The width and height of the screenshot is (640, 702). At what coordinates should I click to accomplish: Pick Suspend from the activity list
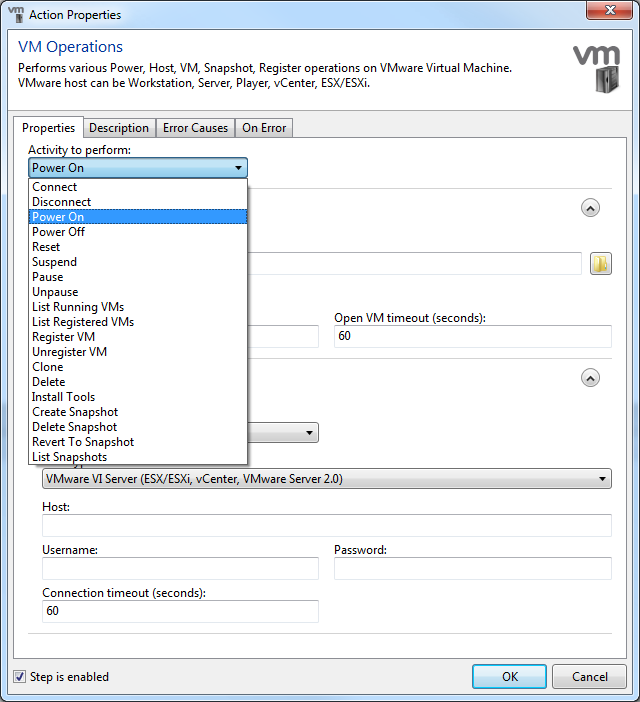(x=138, y=262)
